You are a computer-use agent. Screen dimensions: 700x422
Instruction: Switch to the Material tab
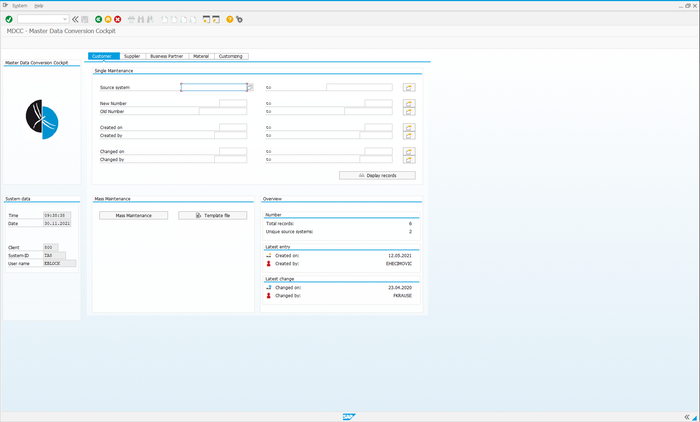click(201, 56)
